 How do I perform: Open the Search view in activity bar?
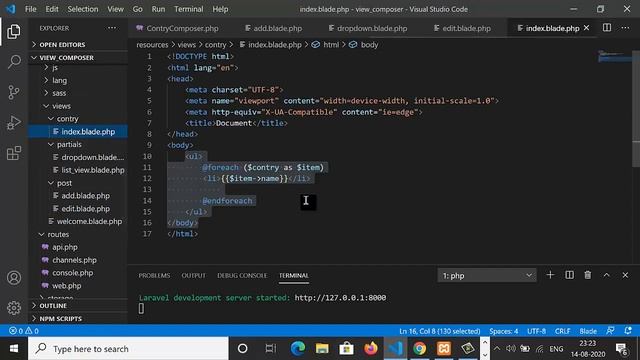pos(14,62)
